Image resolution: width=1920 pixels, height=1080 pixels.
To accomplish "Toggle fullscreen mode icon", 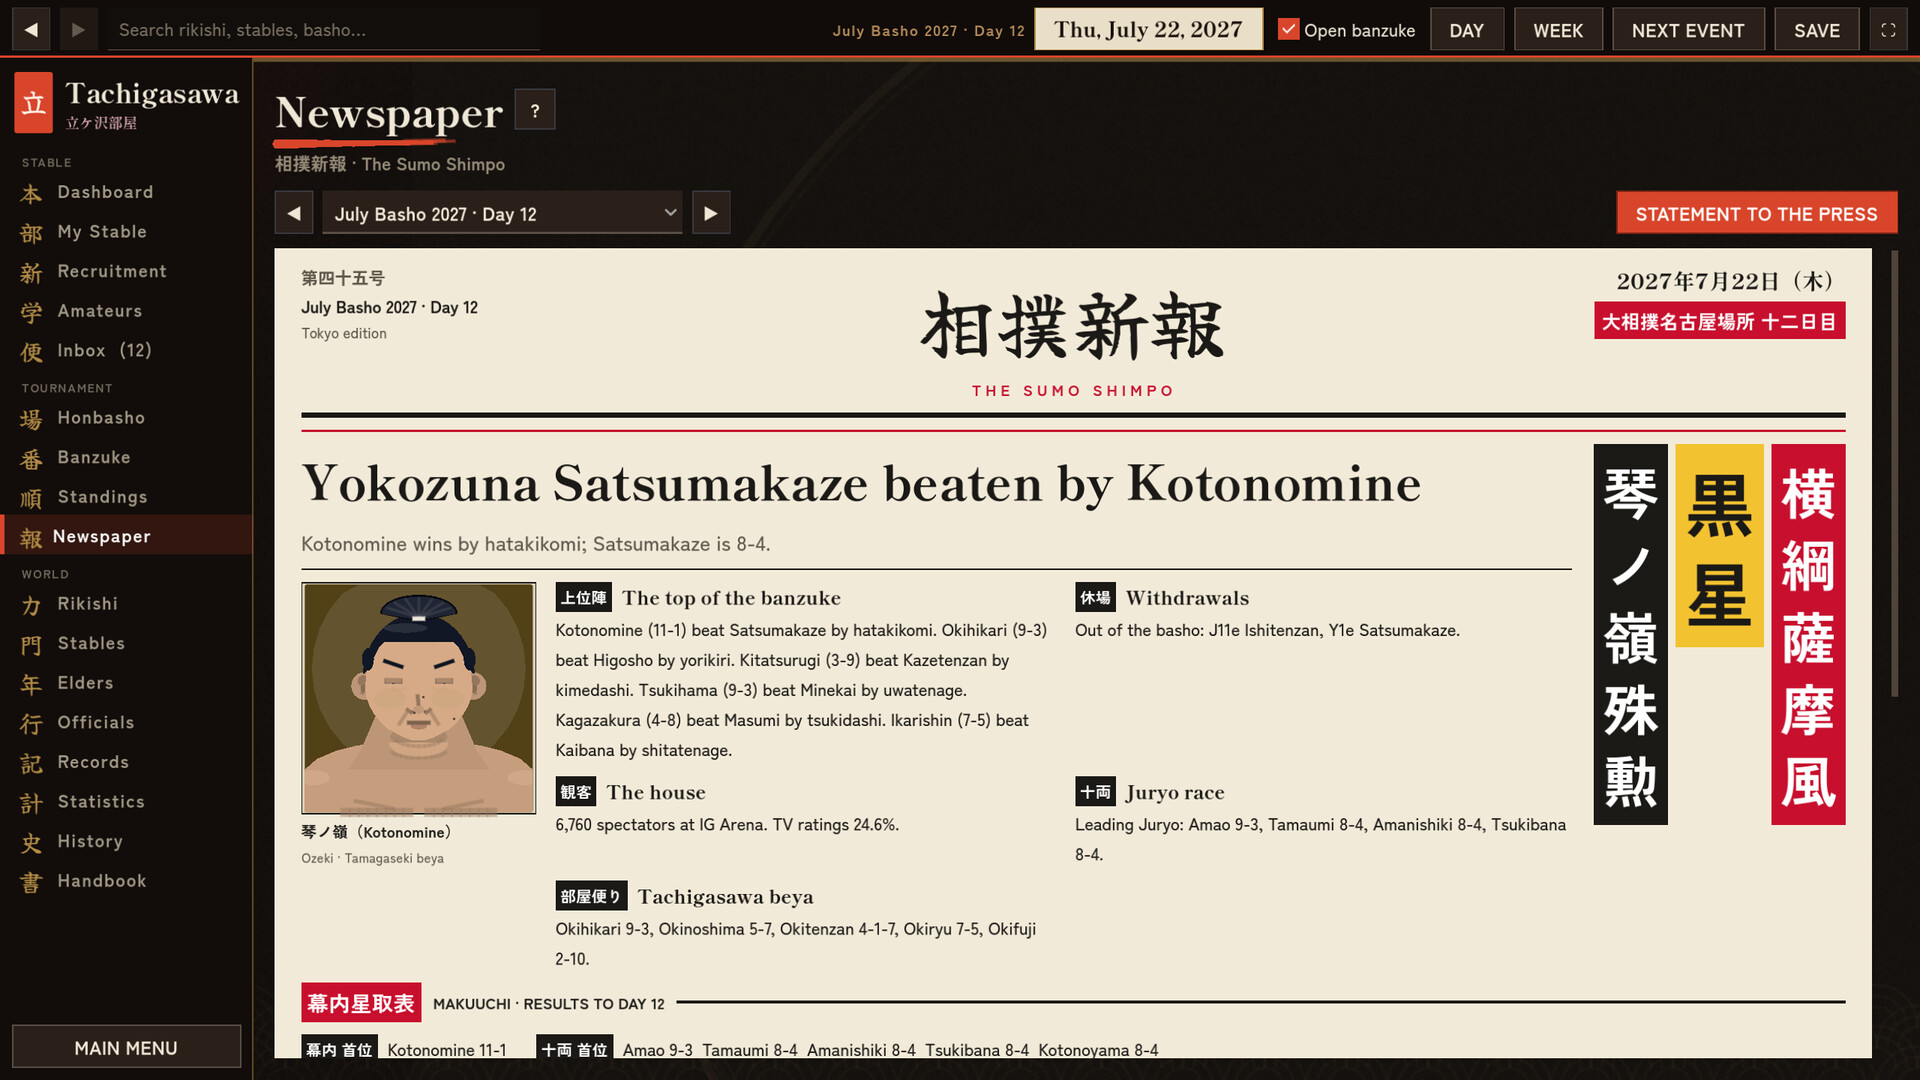I will (x=1888, y=30).
